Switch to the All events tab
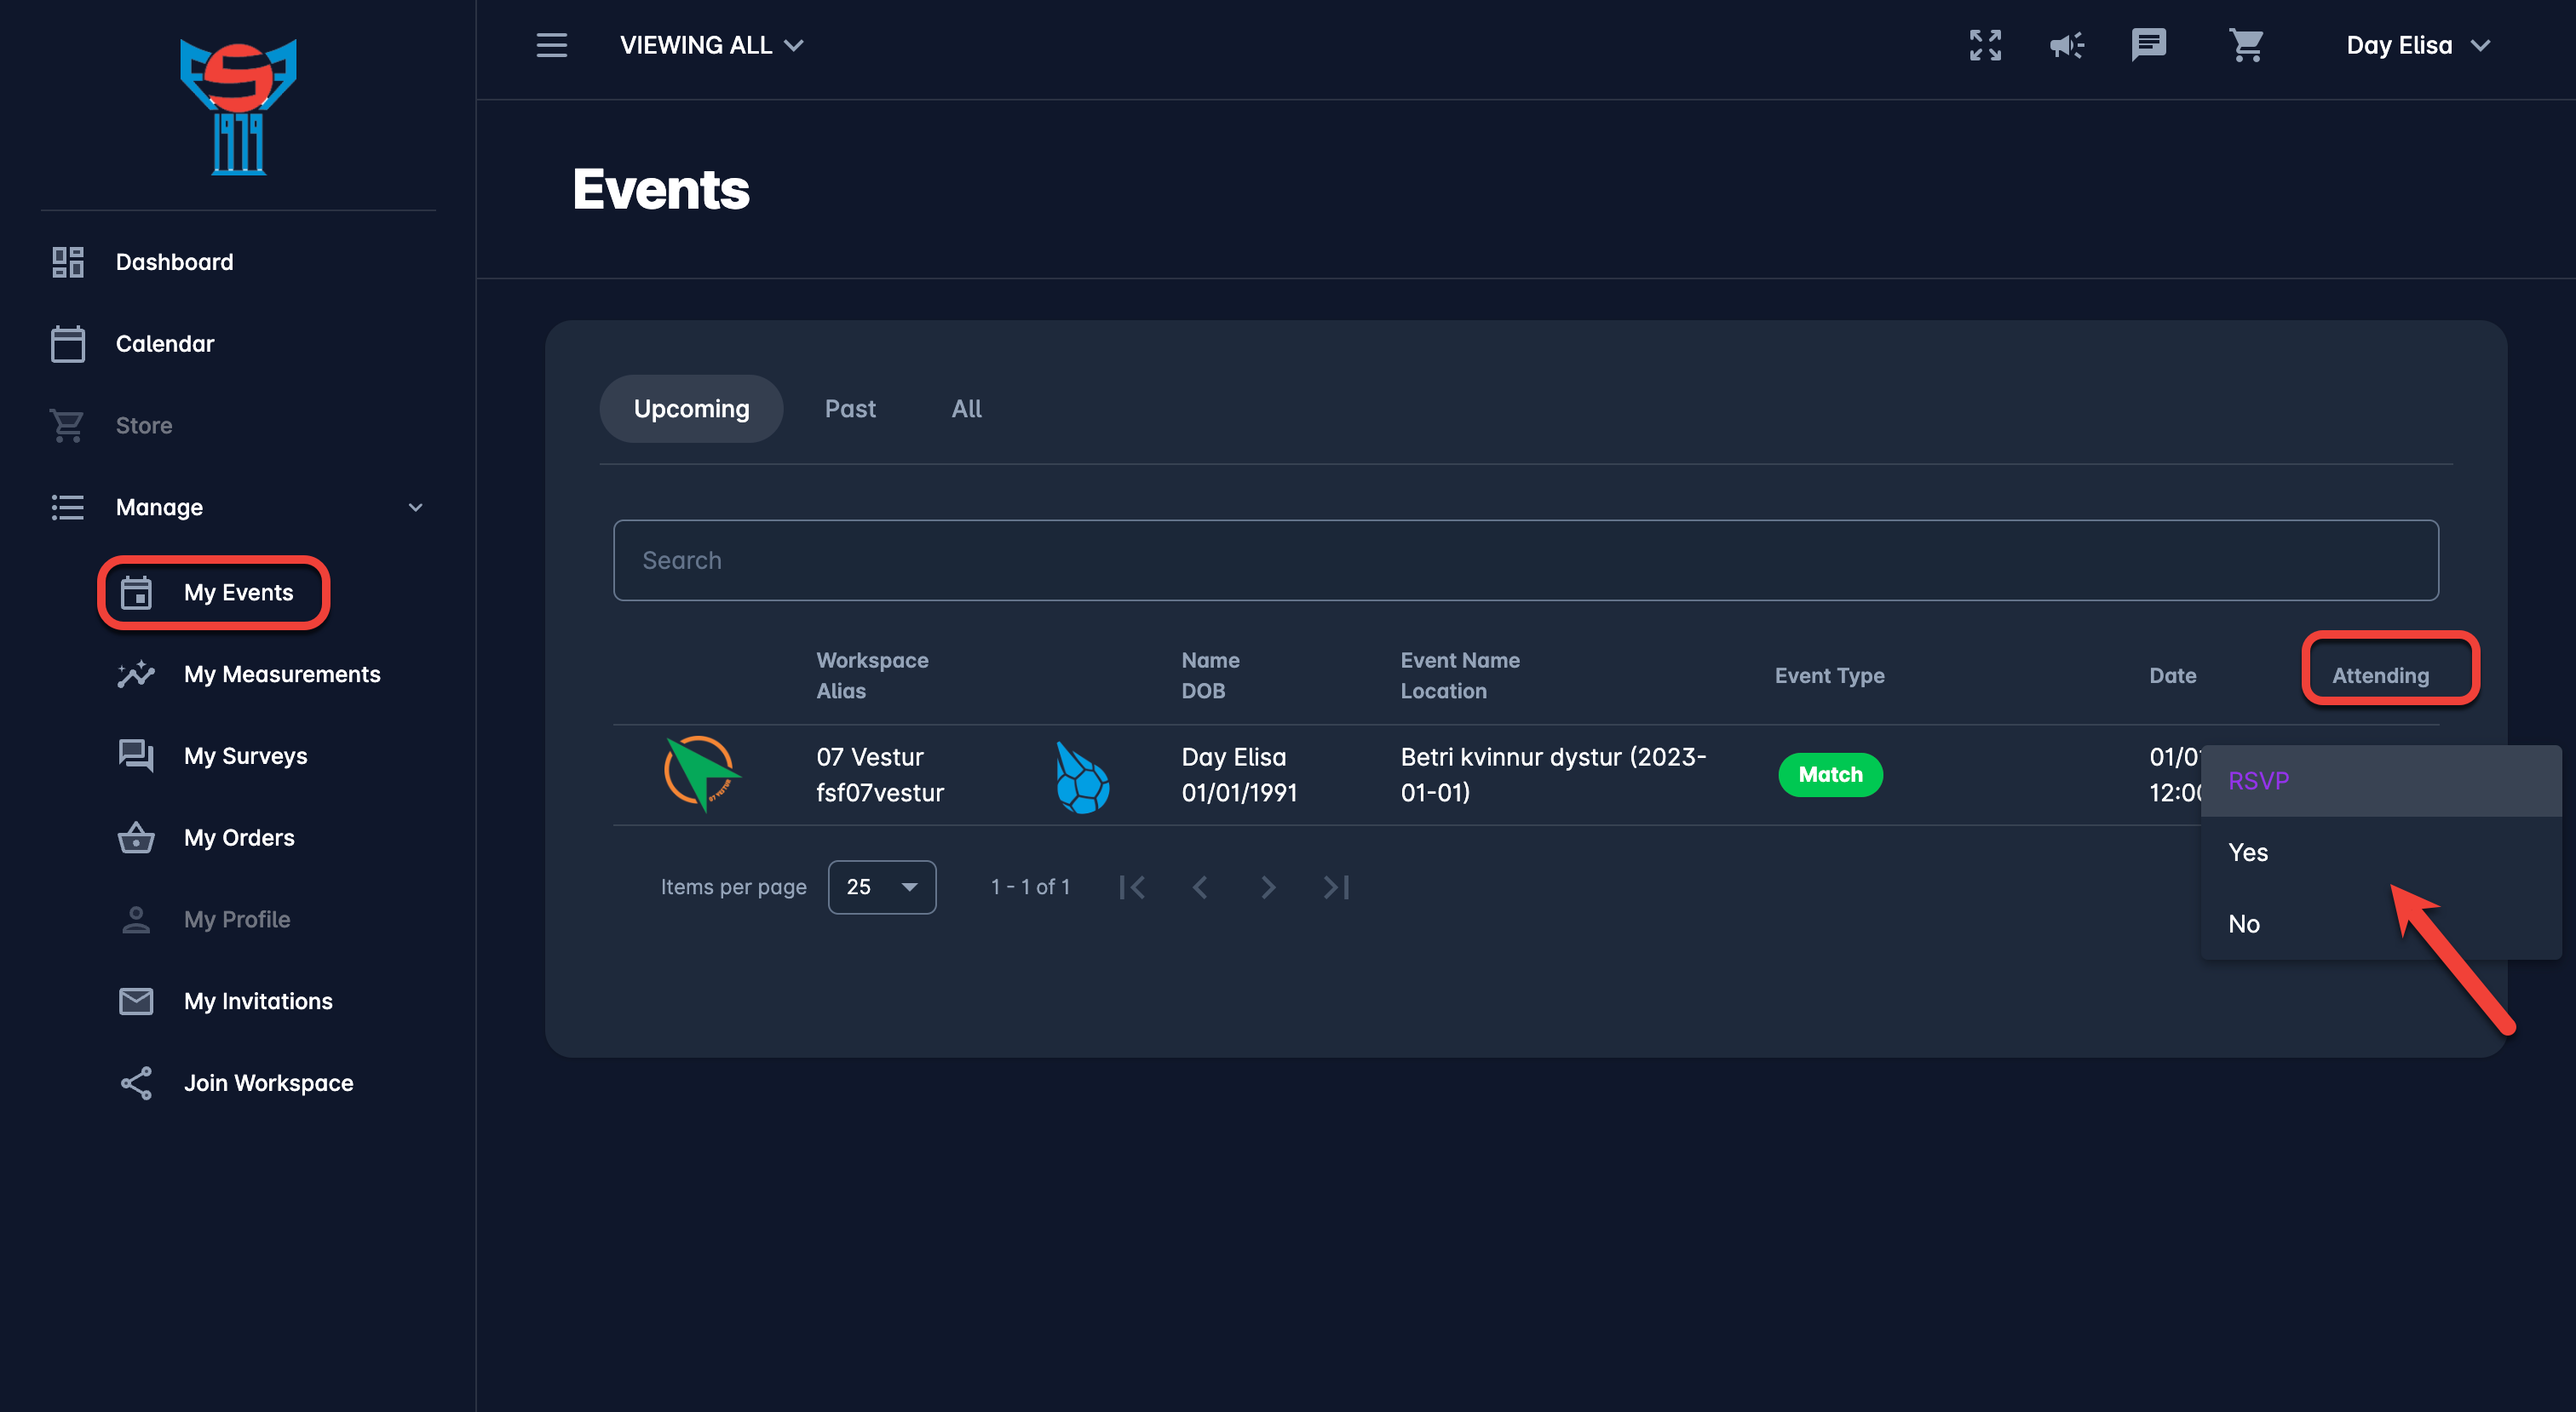The image size is (2576, 1412). tap(966, 409)
